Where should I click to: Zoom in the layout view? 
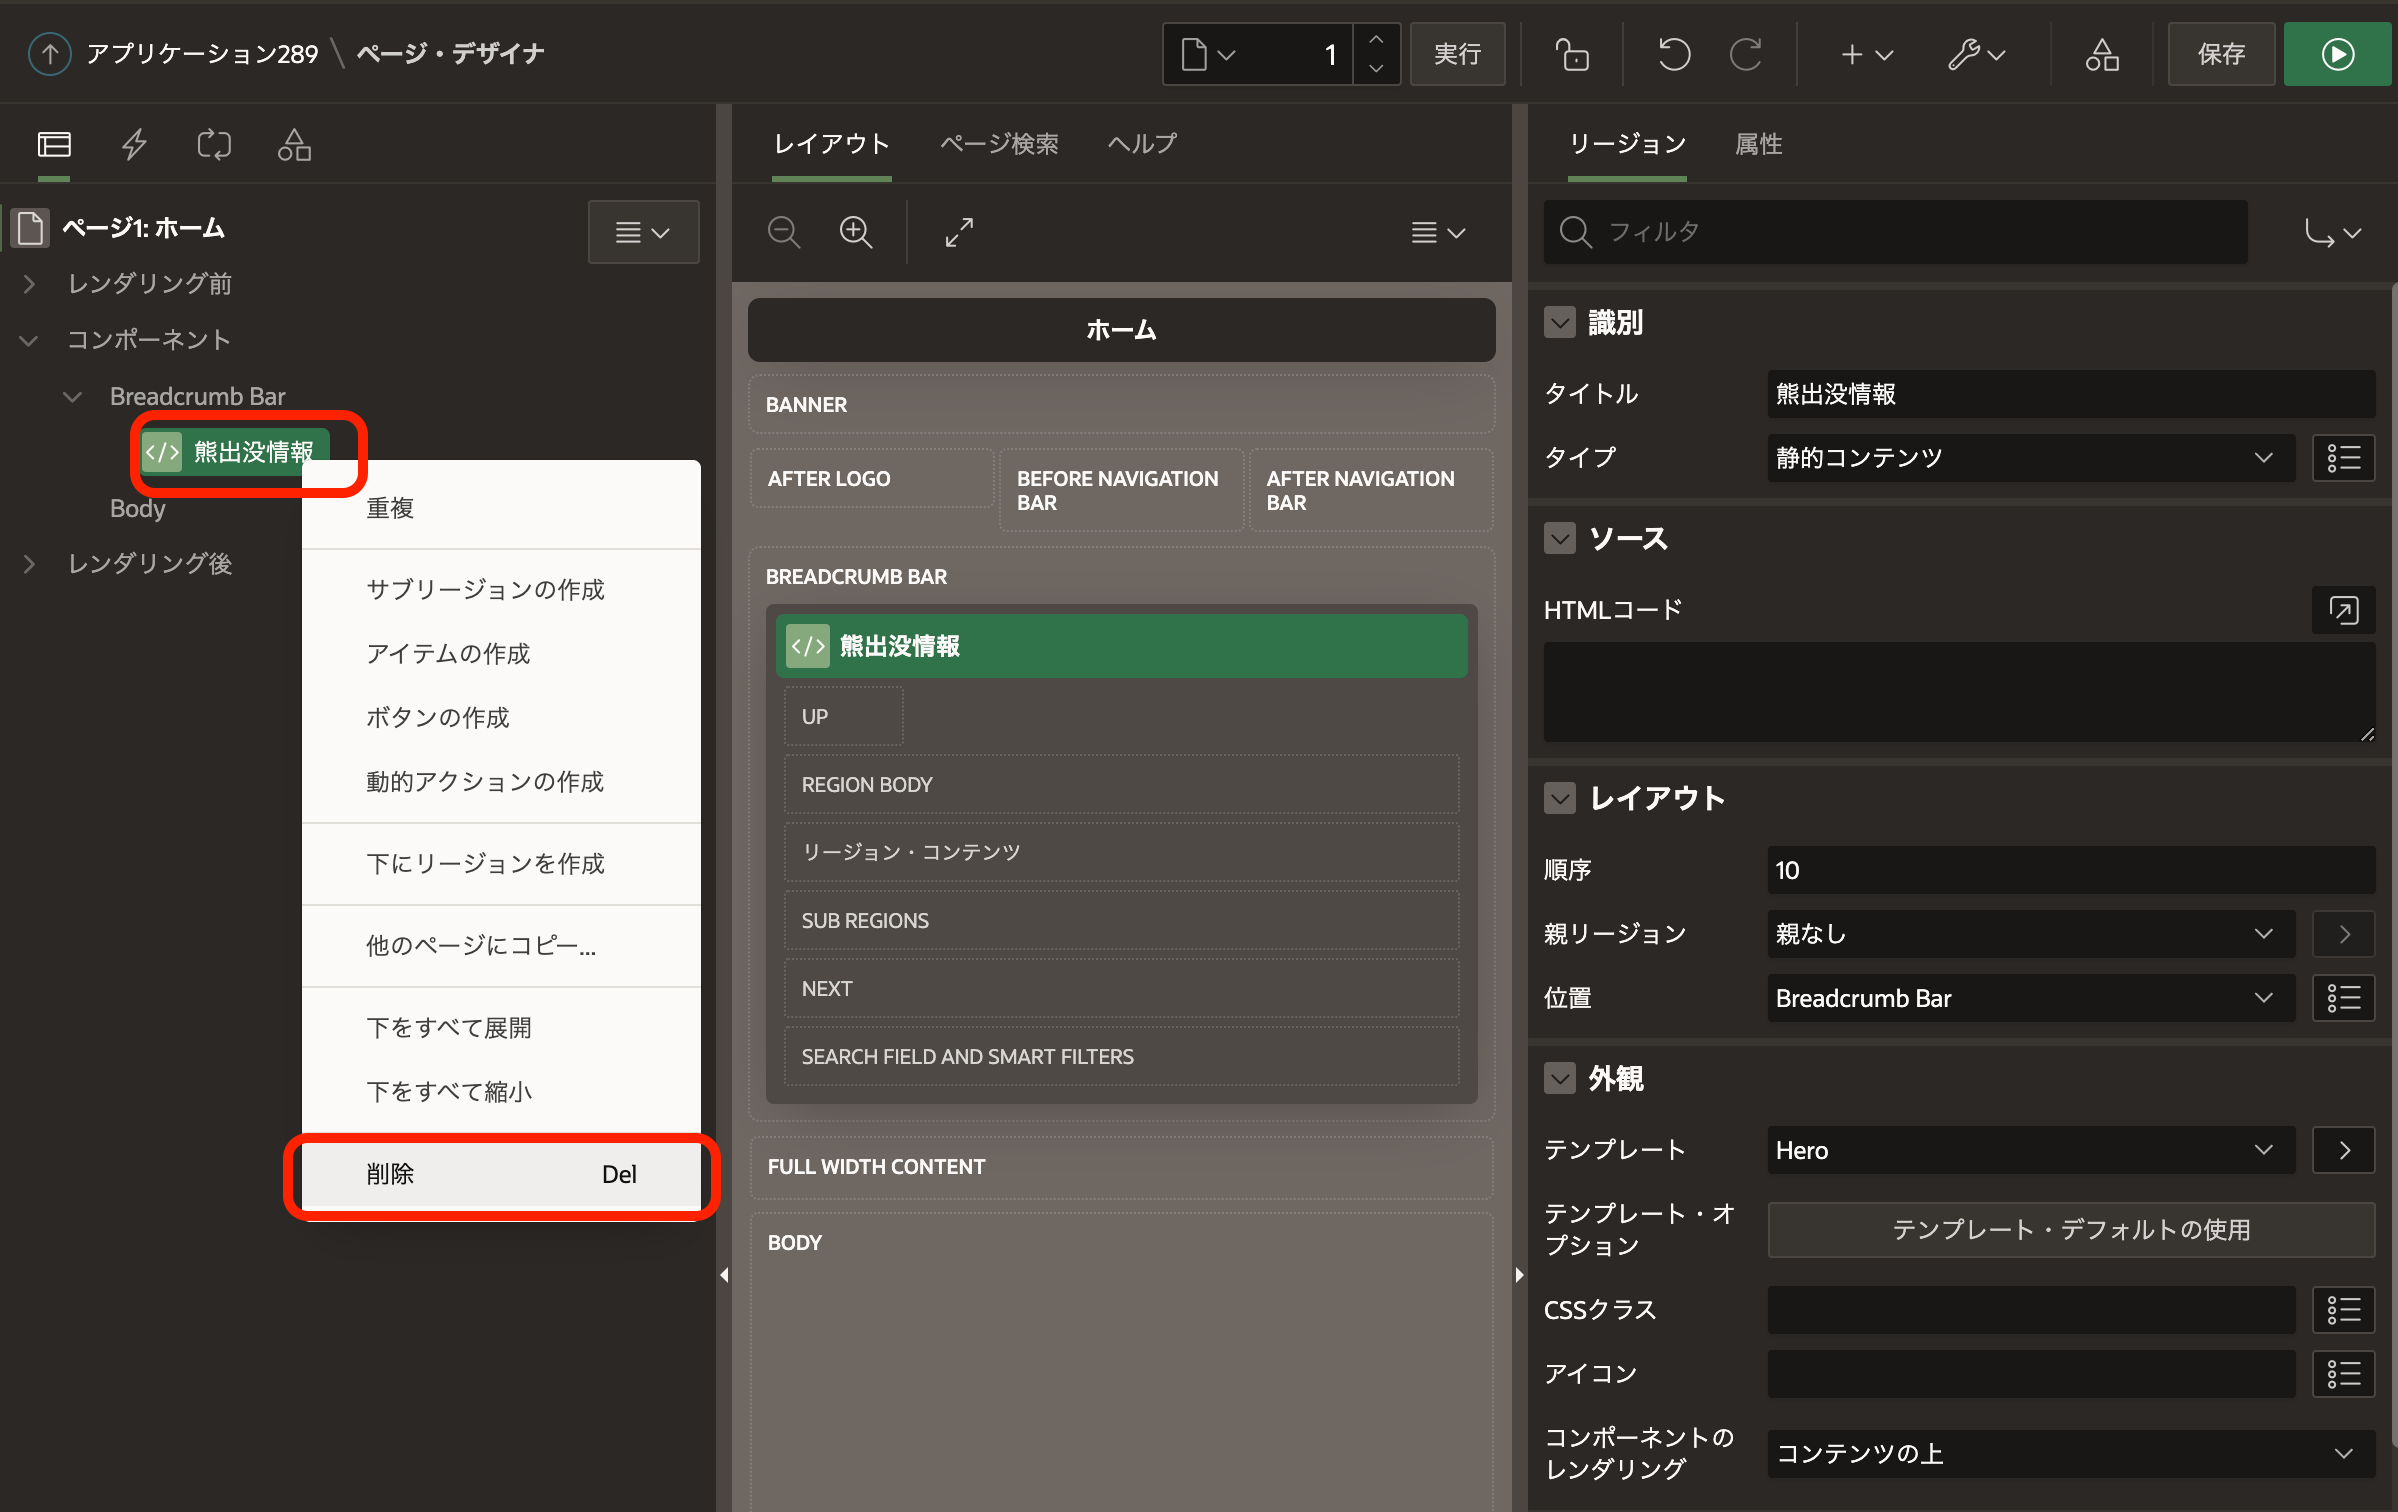(x=855, y=232)
